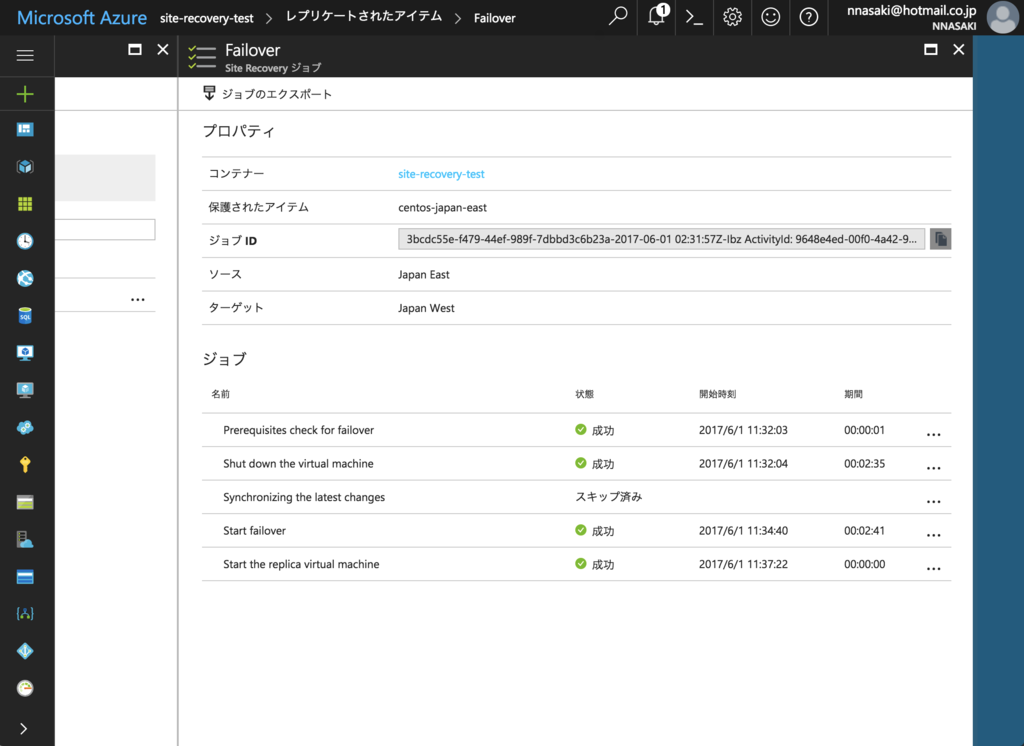
Task: Click the 期間 column header
Action: 853,394
